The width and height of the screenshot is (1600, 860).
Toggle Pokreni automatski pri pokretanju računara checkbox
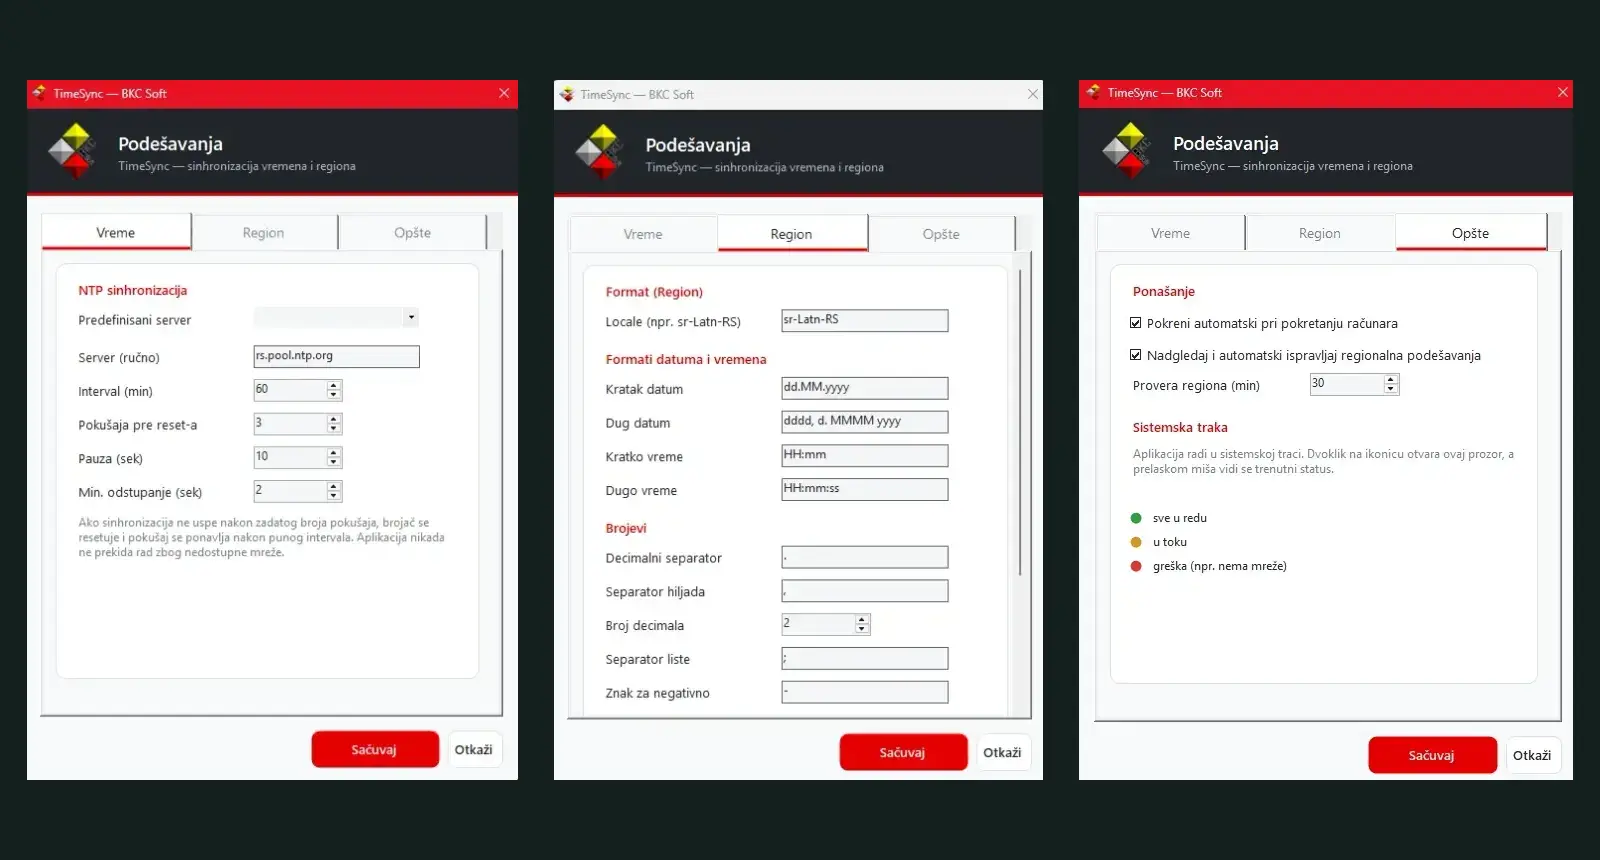point(1136,323)
